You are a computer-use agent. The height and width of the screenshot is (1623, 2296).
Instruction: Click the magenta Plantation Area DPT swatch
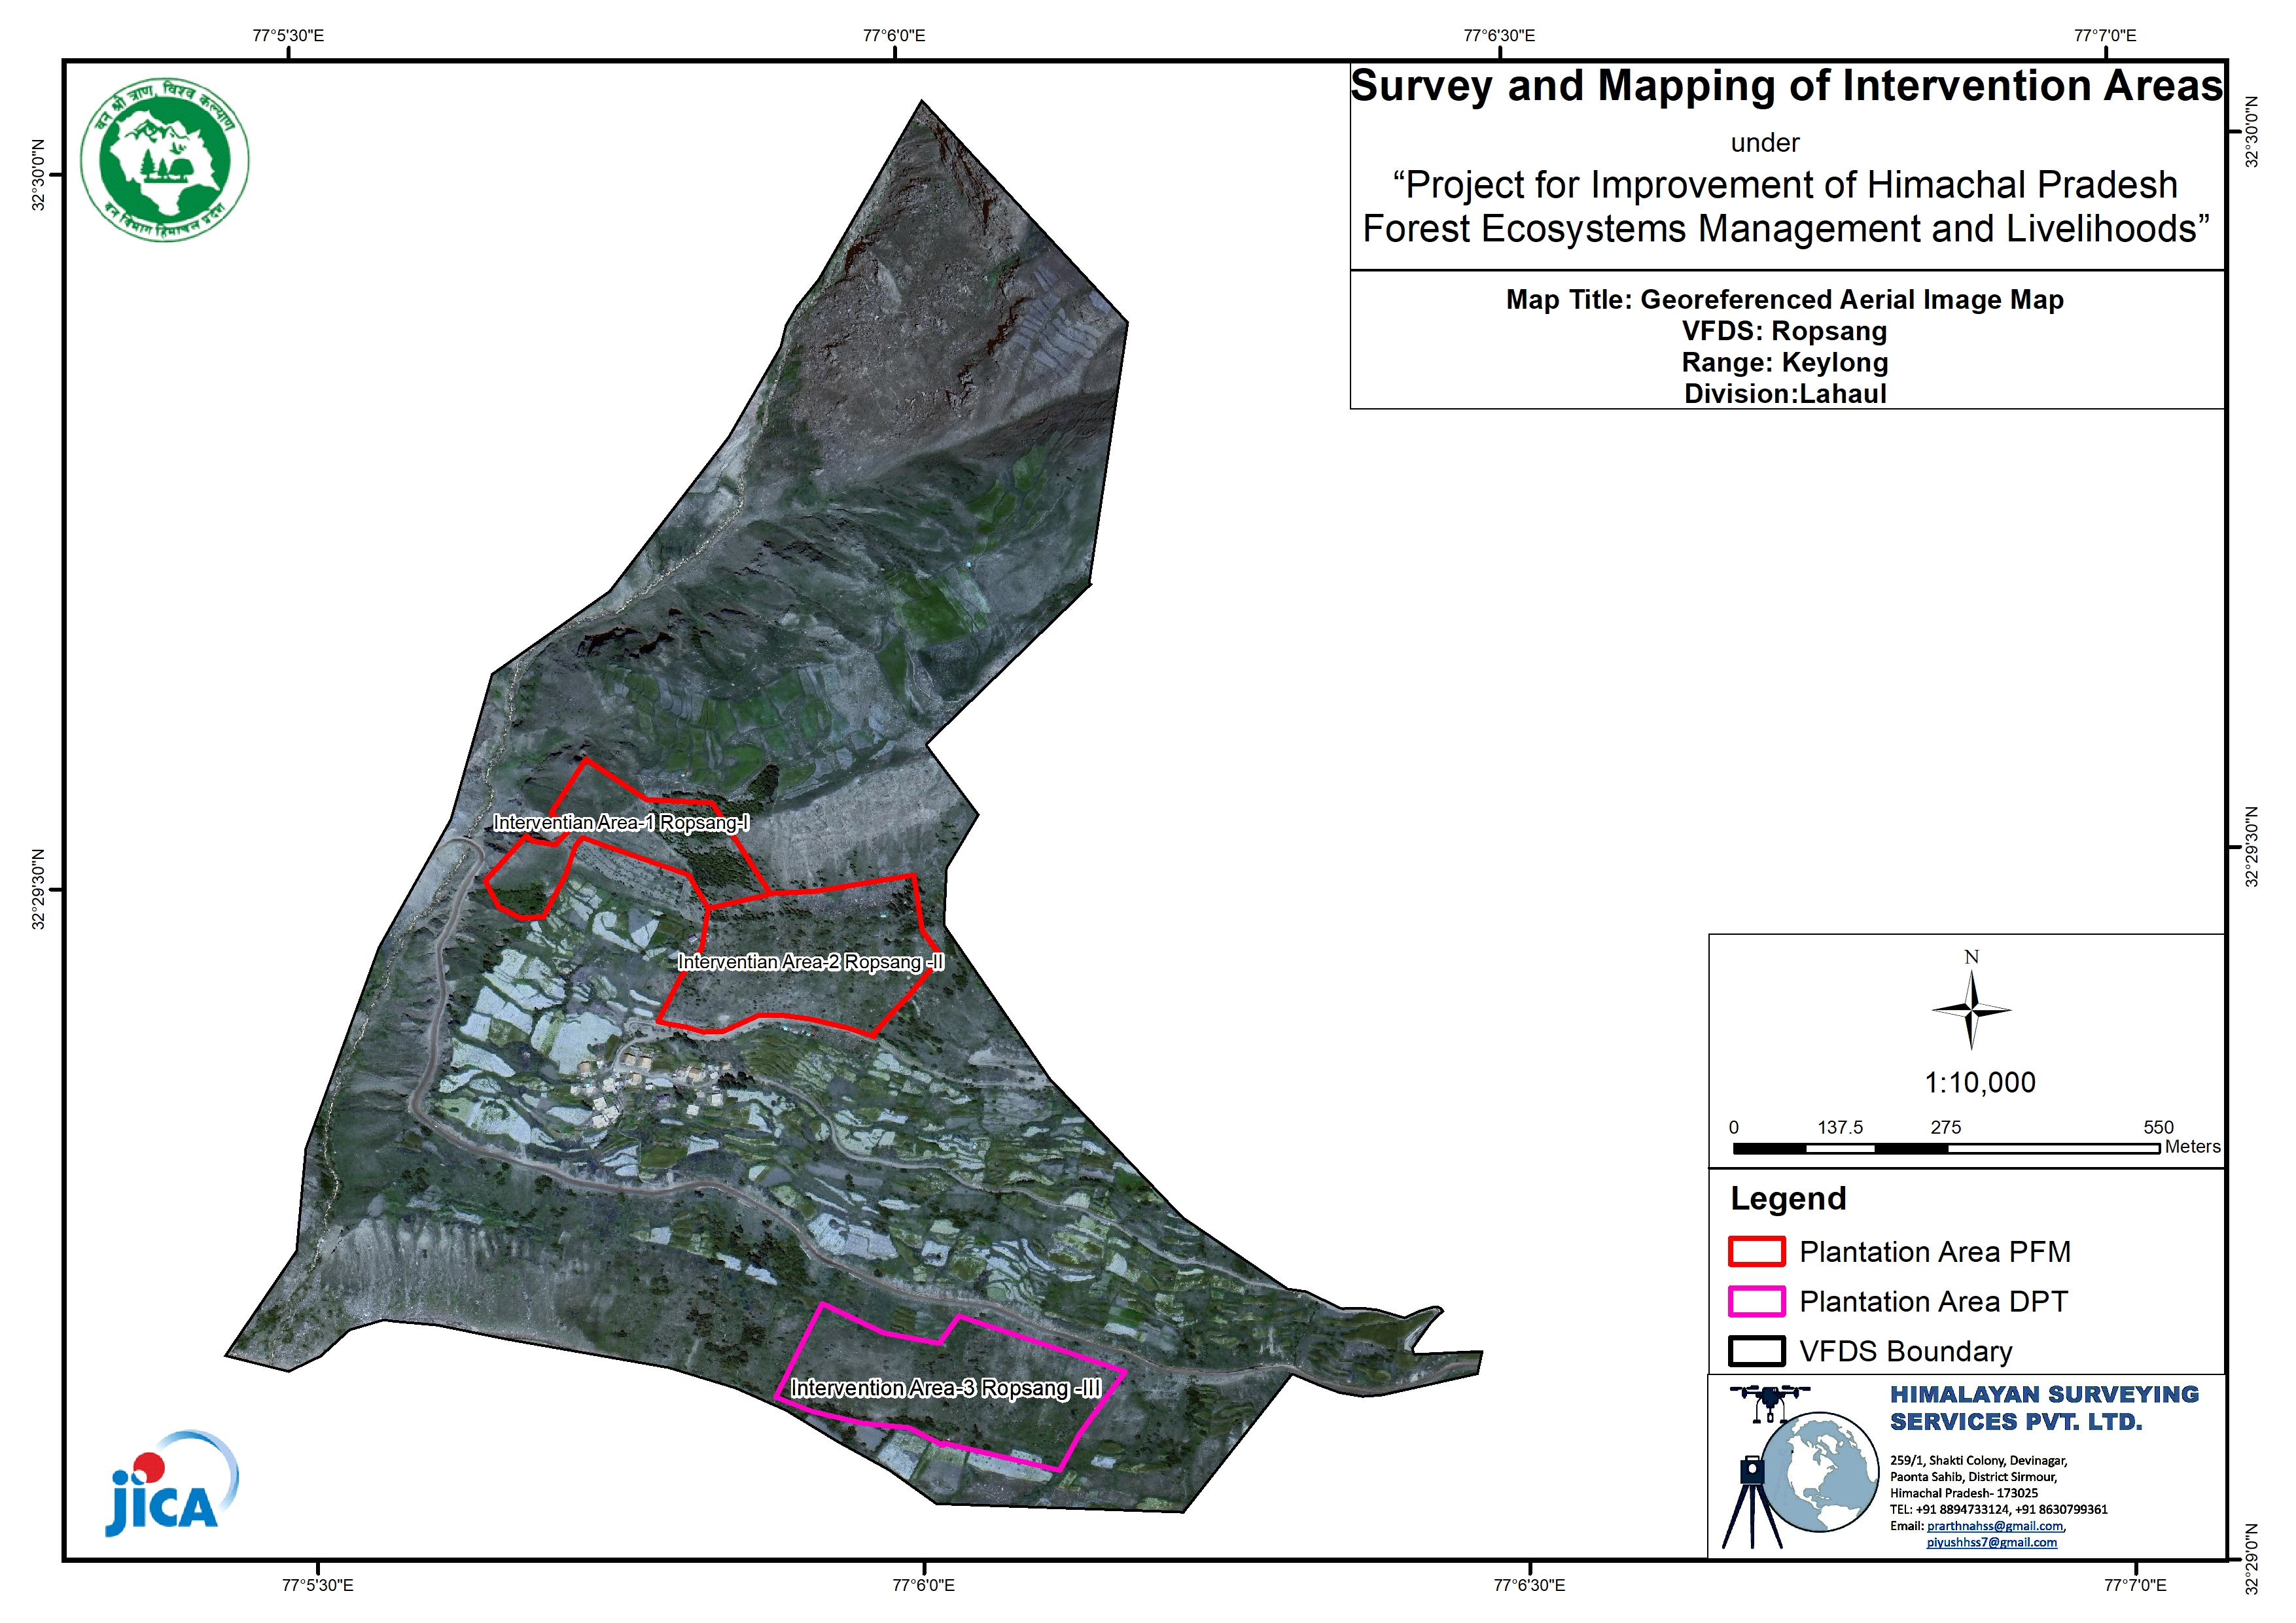coord(1757,1302)
